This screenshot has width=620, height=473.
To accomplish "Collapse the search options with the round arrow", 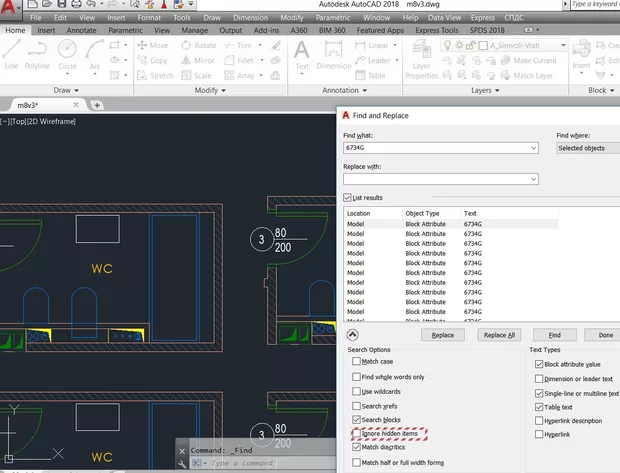I will 353,335.
